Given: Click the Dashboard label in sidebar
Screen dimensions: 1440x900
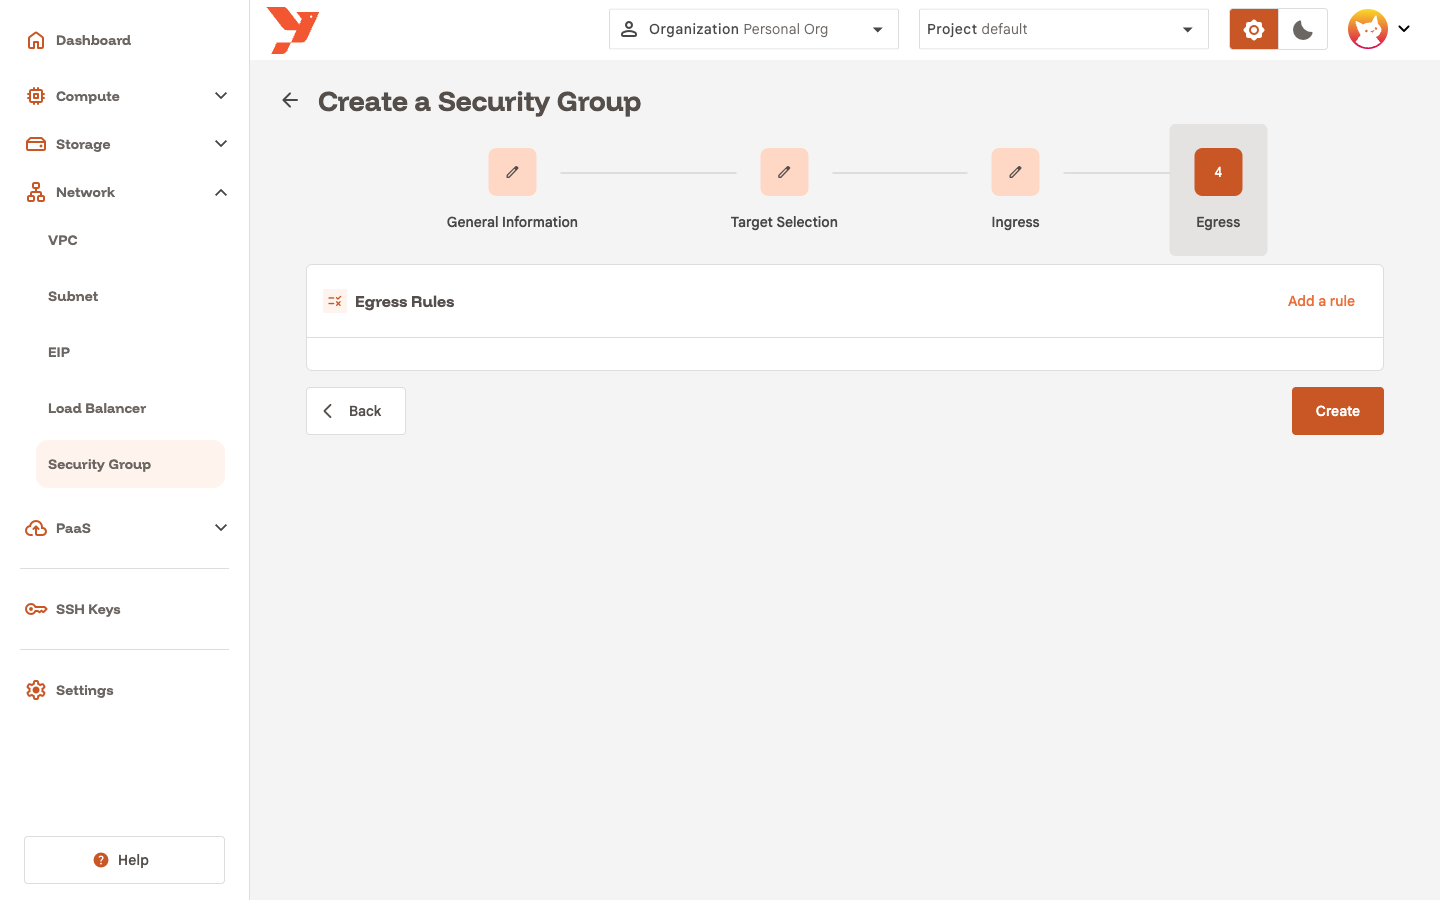Looking at the screenshot, I should point(93,40).
